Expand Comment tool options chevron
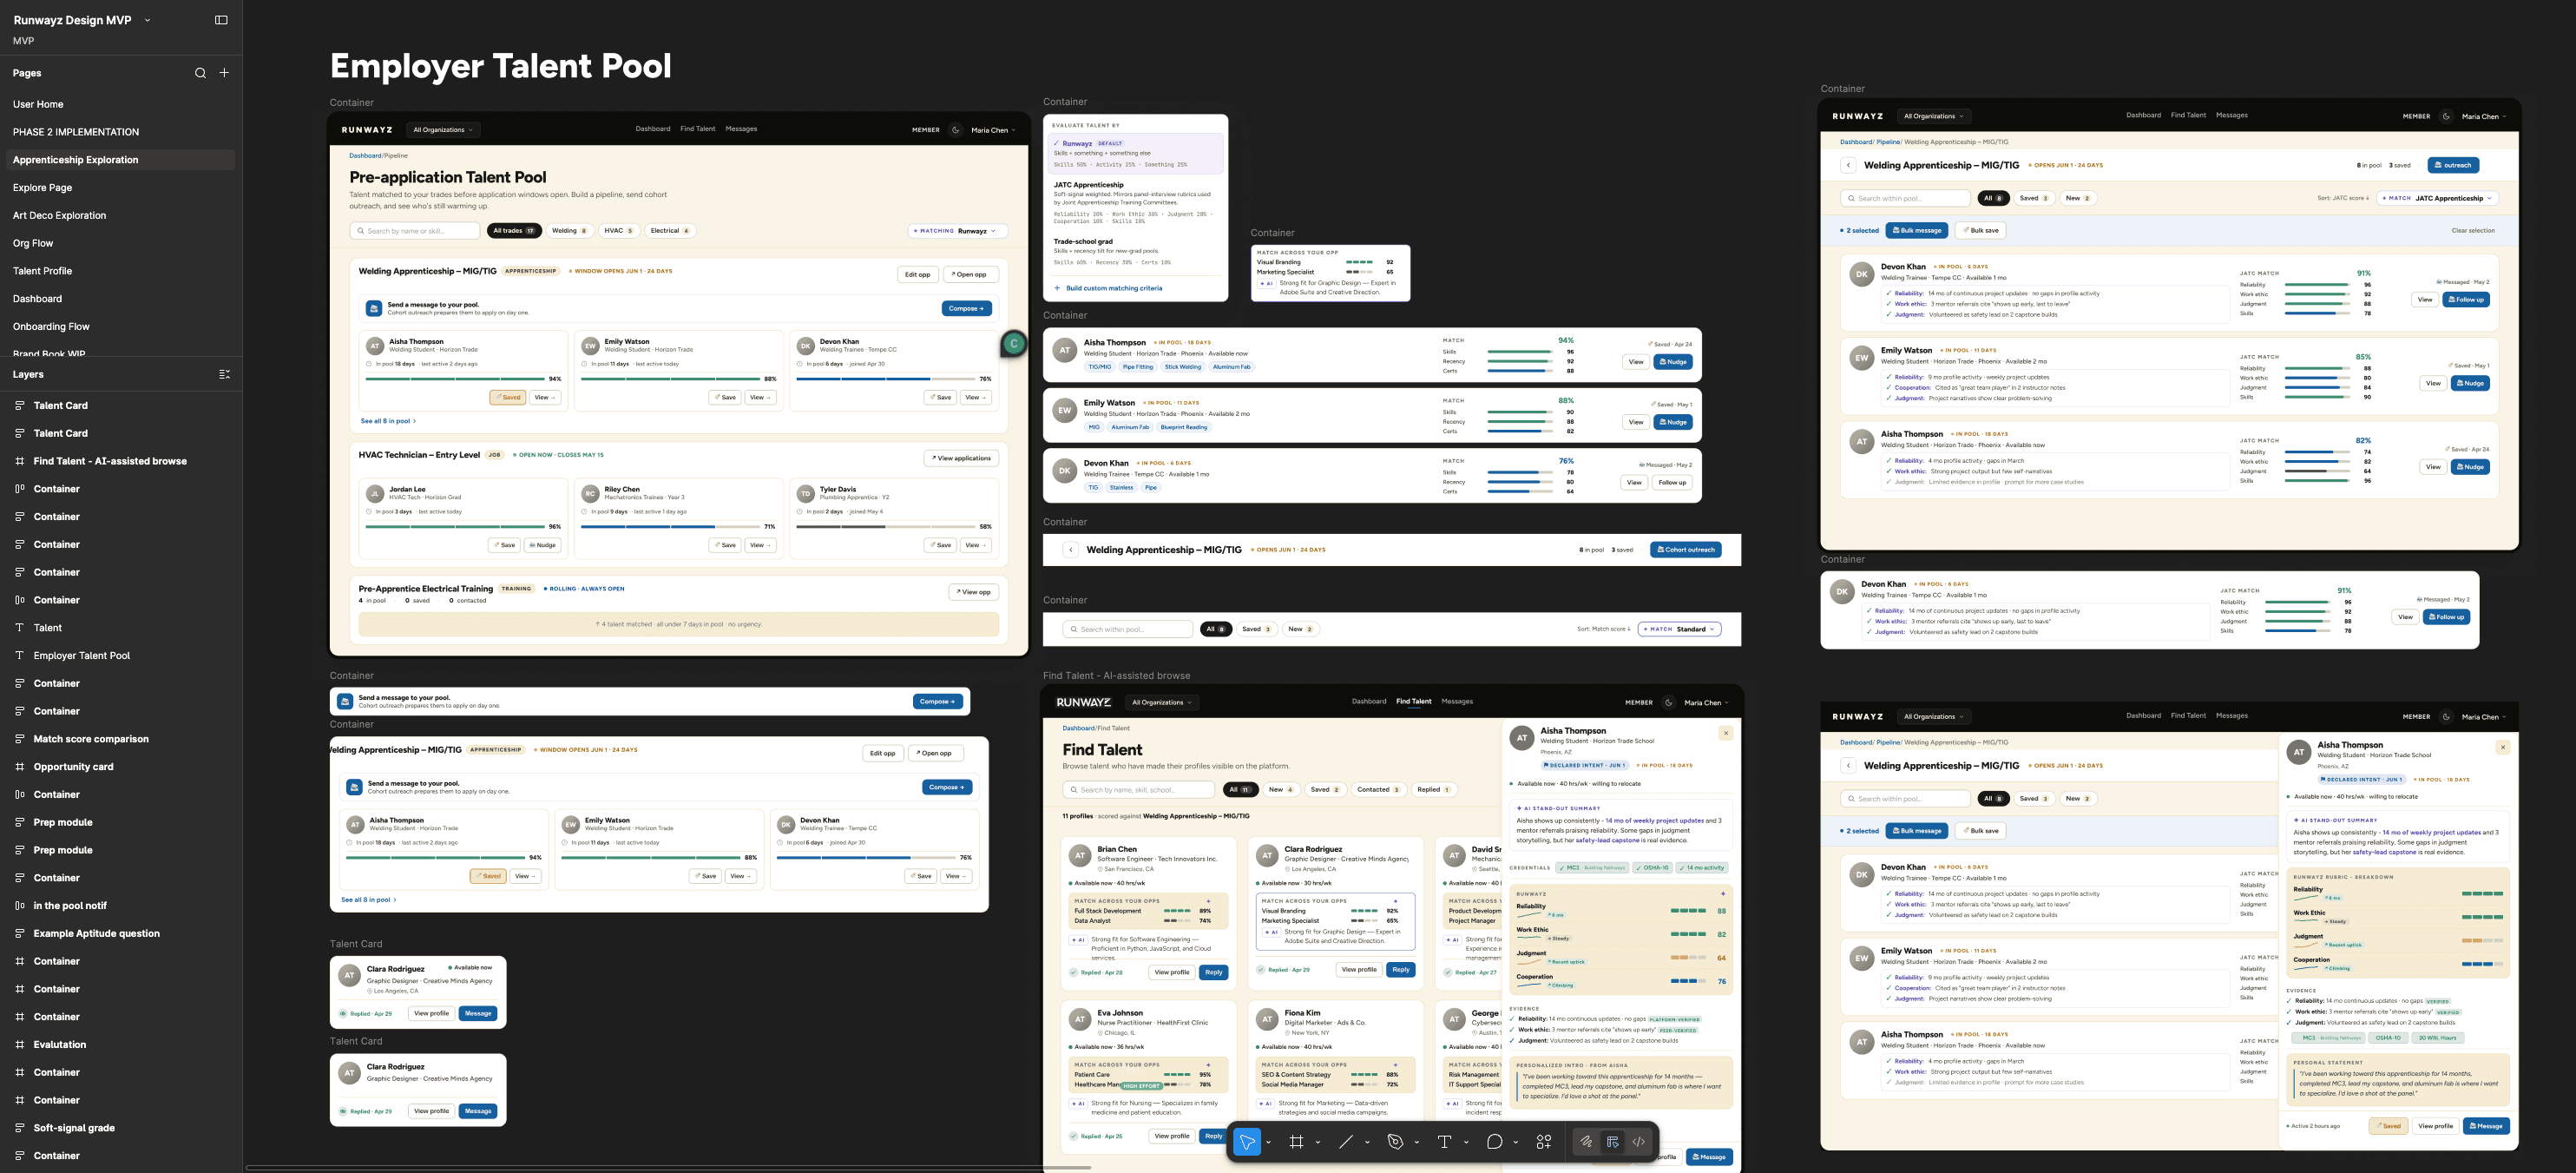This screenshot has width=2576, height=1173. [1516, 1142]
